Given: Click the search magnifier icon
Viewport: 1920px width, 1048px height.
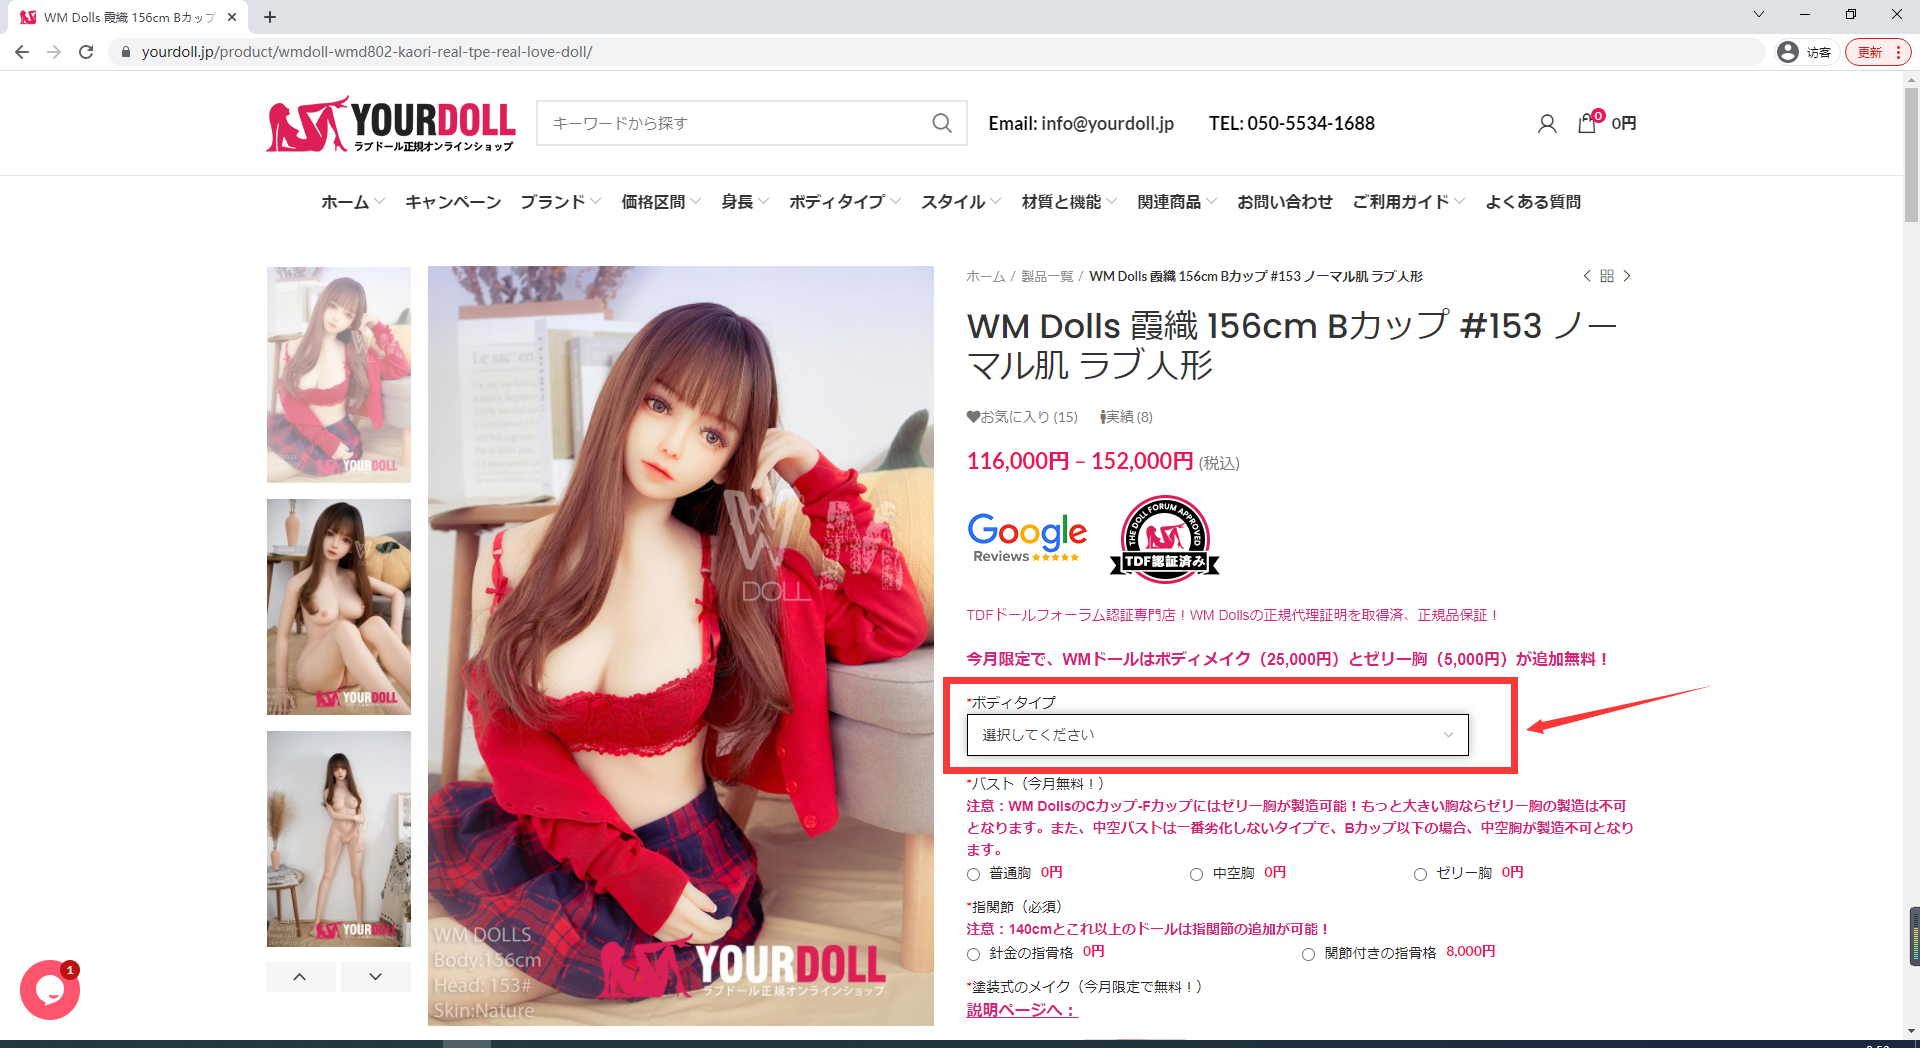Looking at the screenshot, I should pos(941,123).
